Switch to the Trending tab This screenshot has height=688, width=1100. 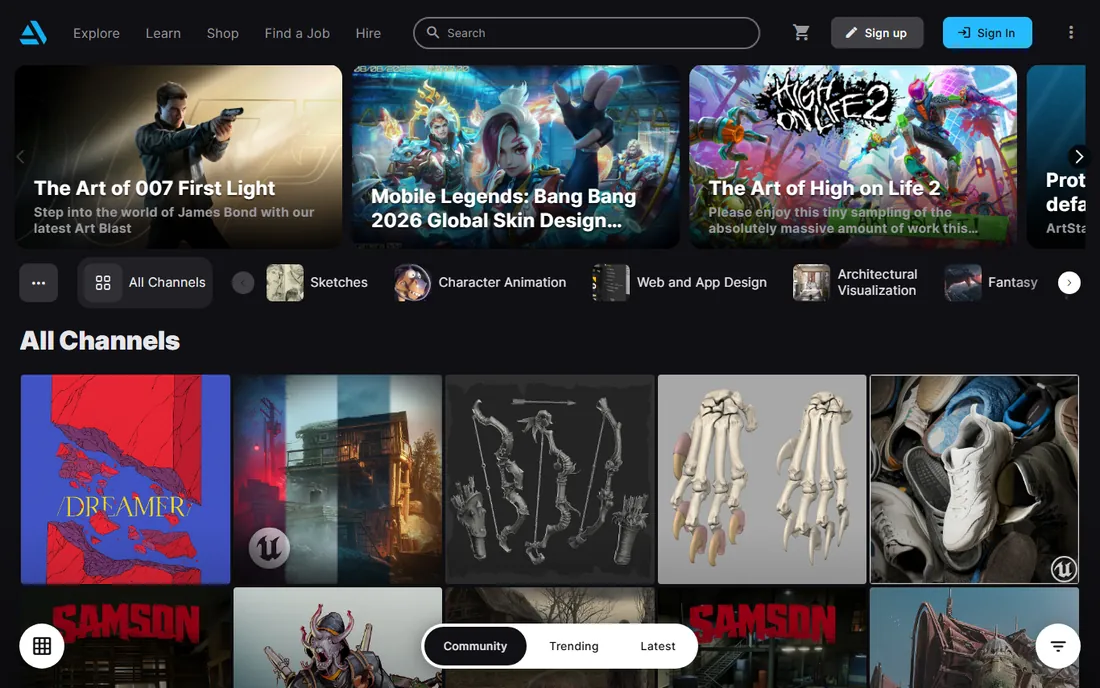click(x=574, y=646)
